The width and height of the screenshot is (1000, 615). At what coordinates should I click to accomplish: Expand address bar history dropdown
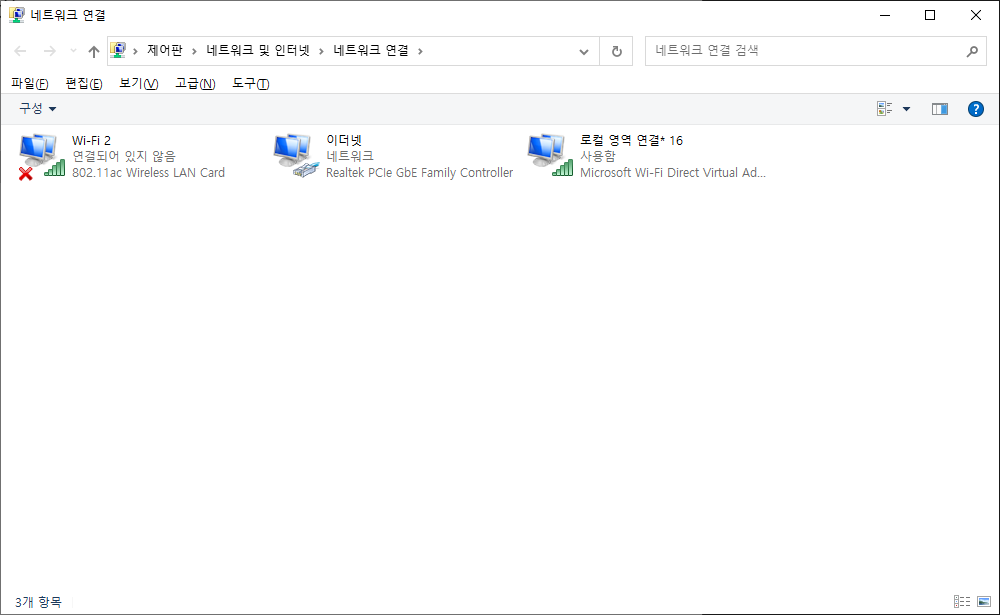click(584, 51)
